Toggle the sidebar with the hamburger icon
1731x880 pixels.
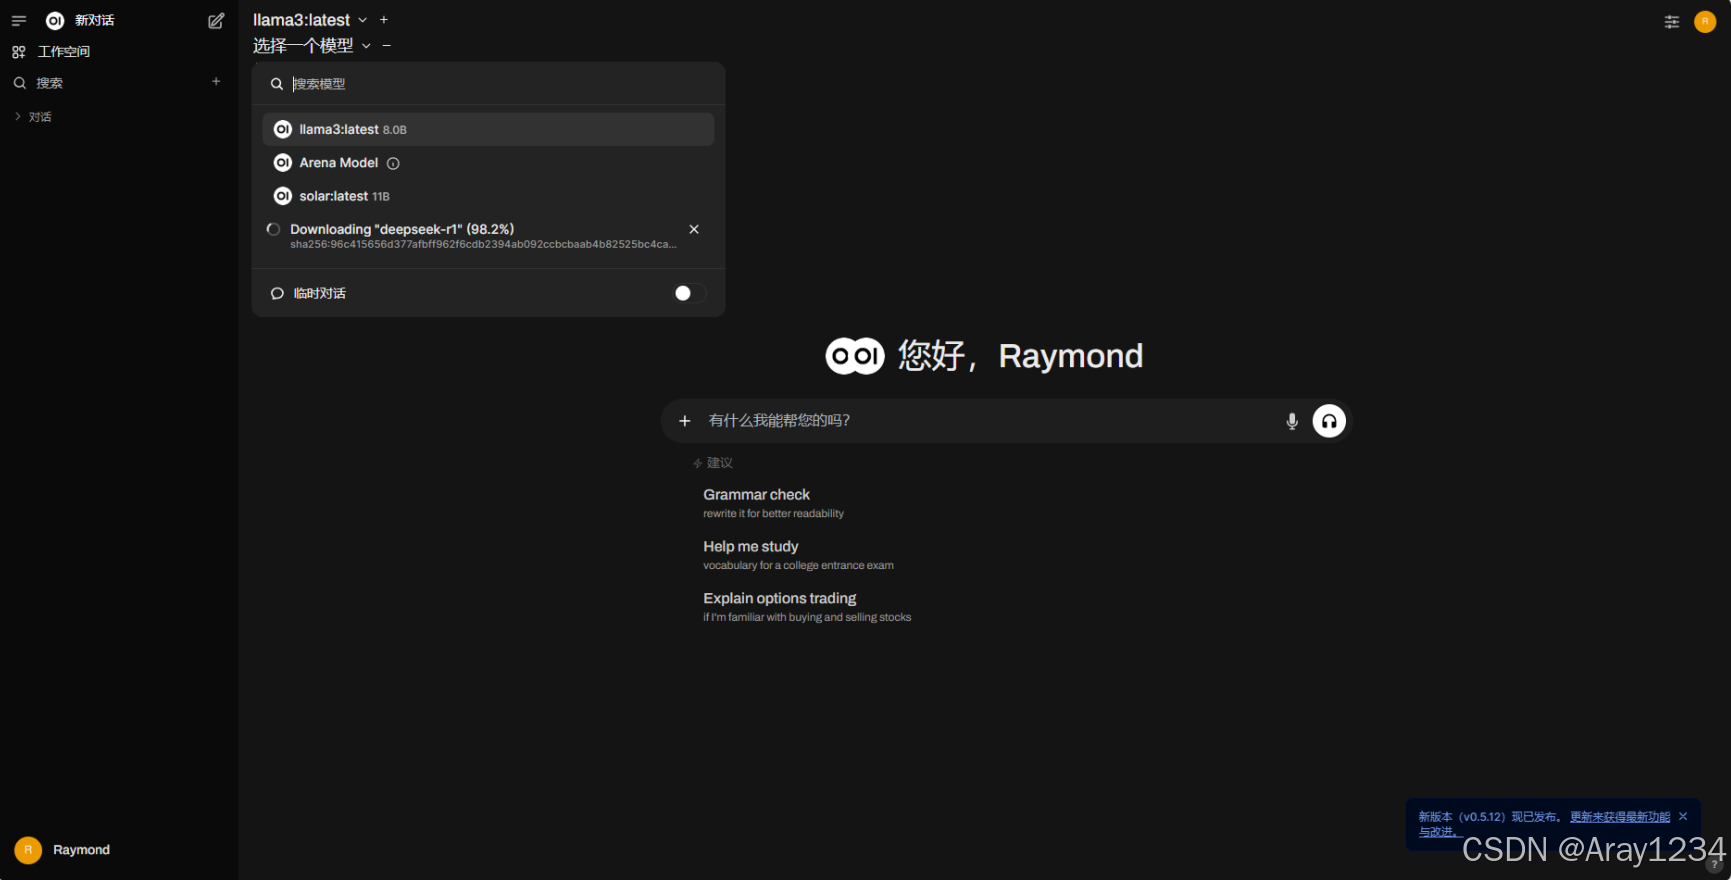[18, 20]
